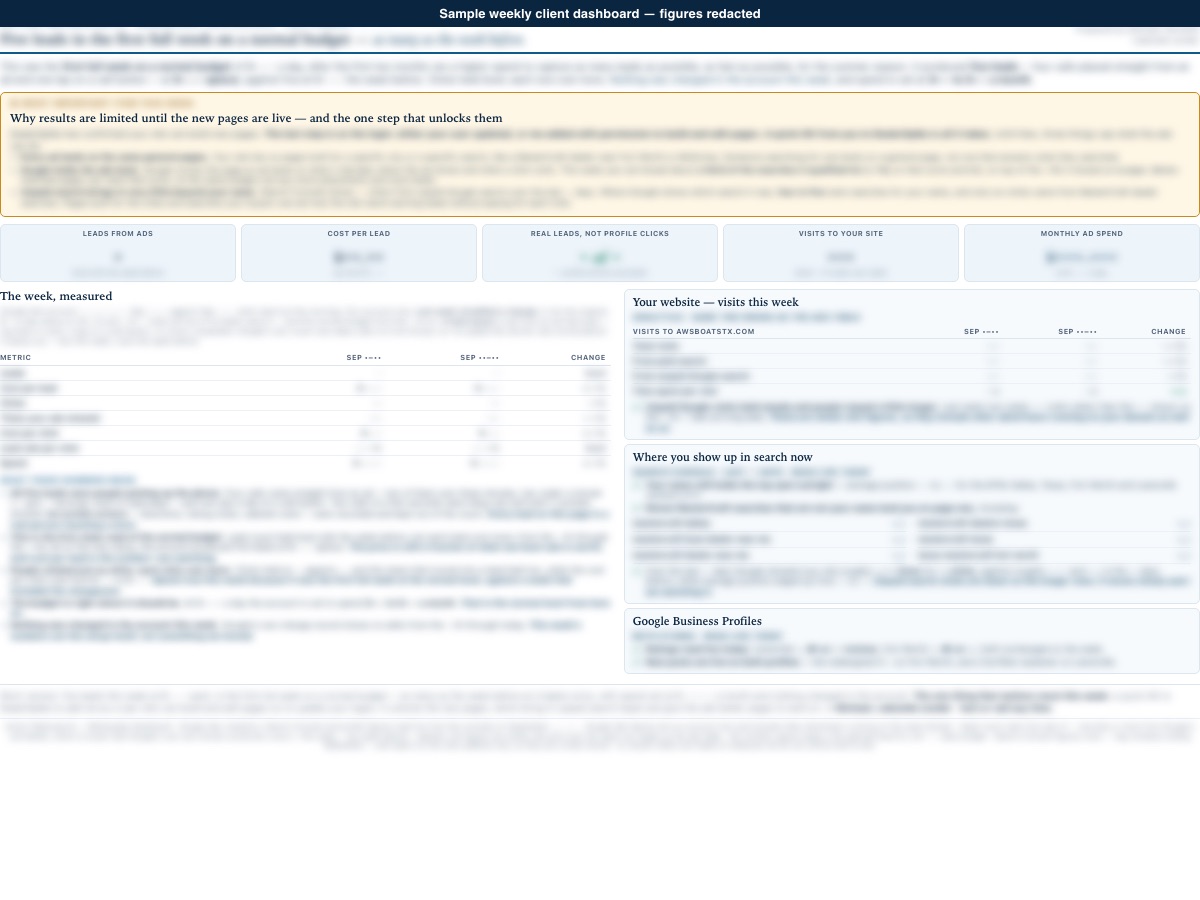Select the 'Why results are limited' callout heading
Viewport: 1200px width, 900px height.
[x=256, y=118]
